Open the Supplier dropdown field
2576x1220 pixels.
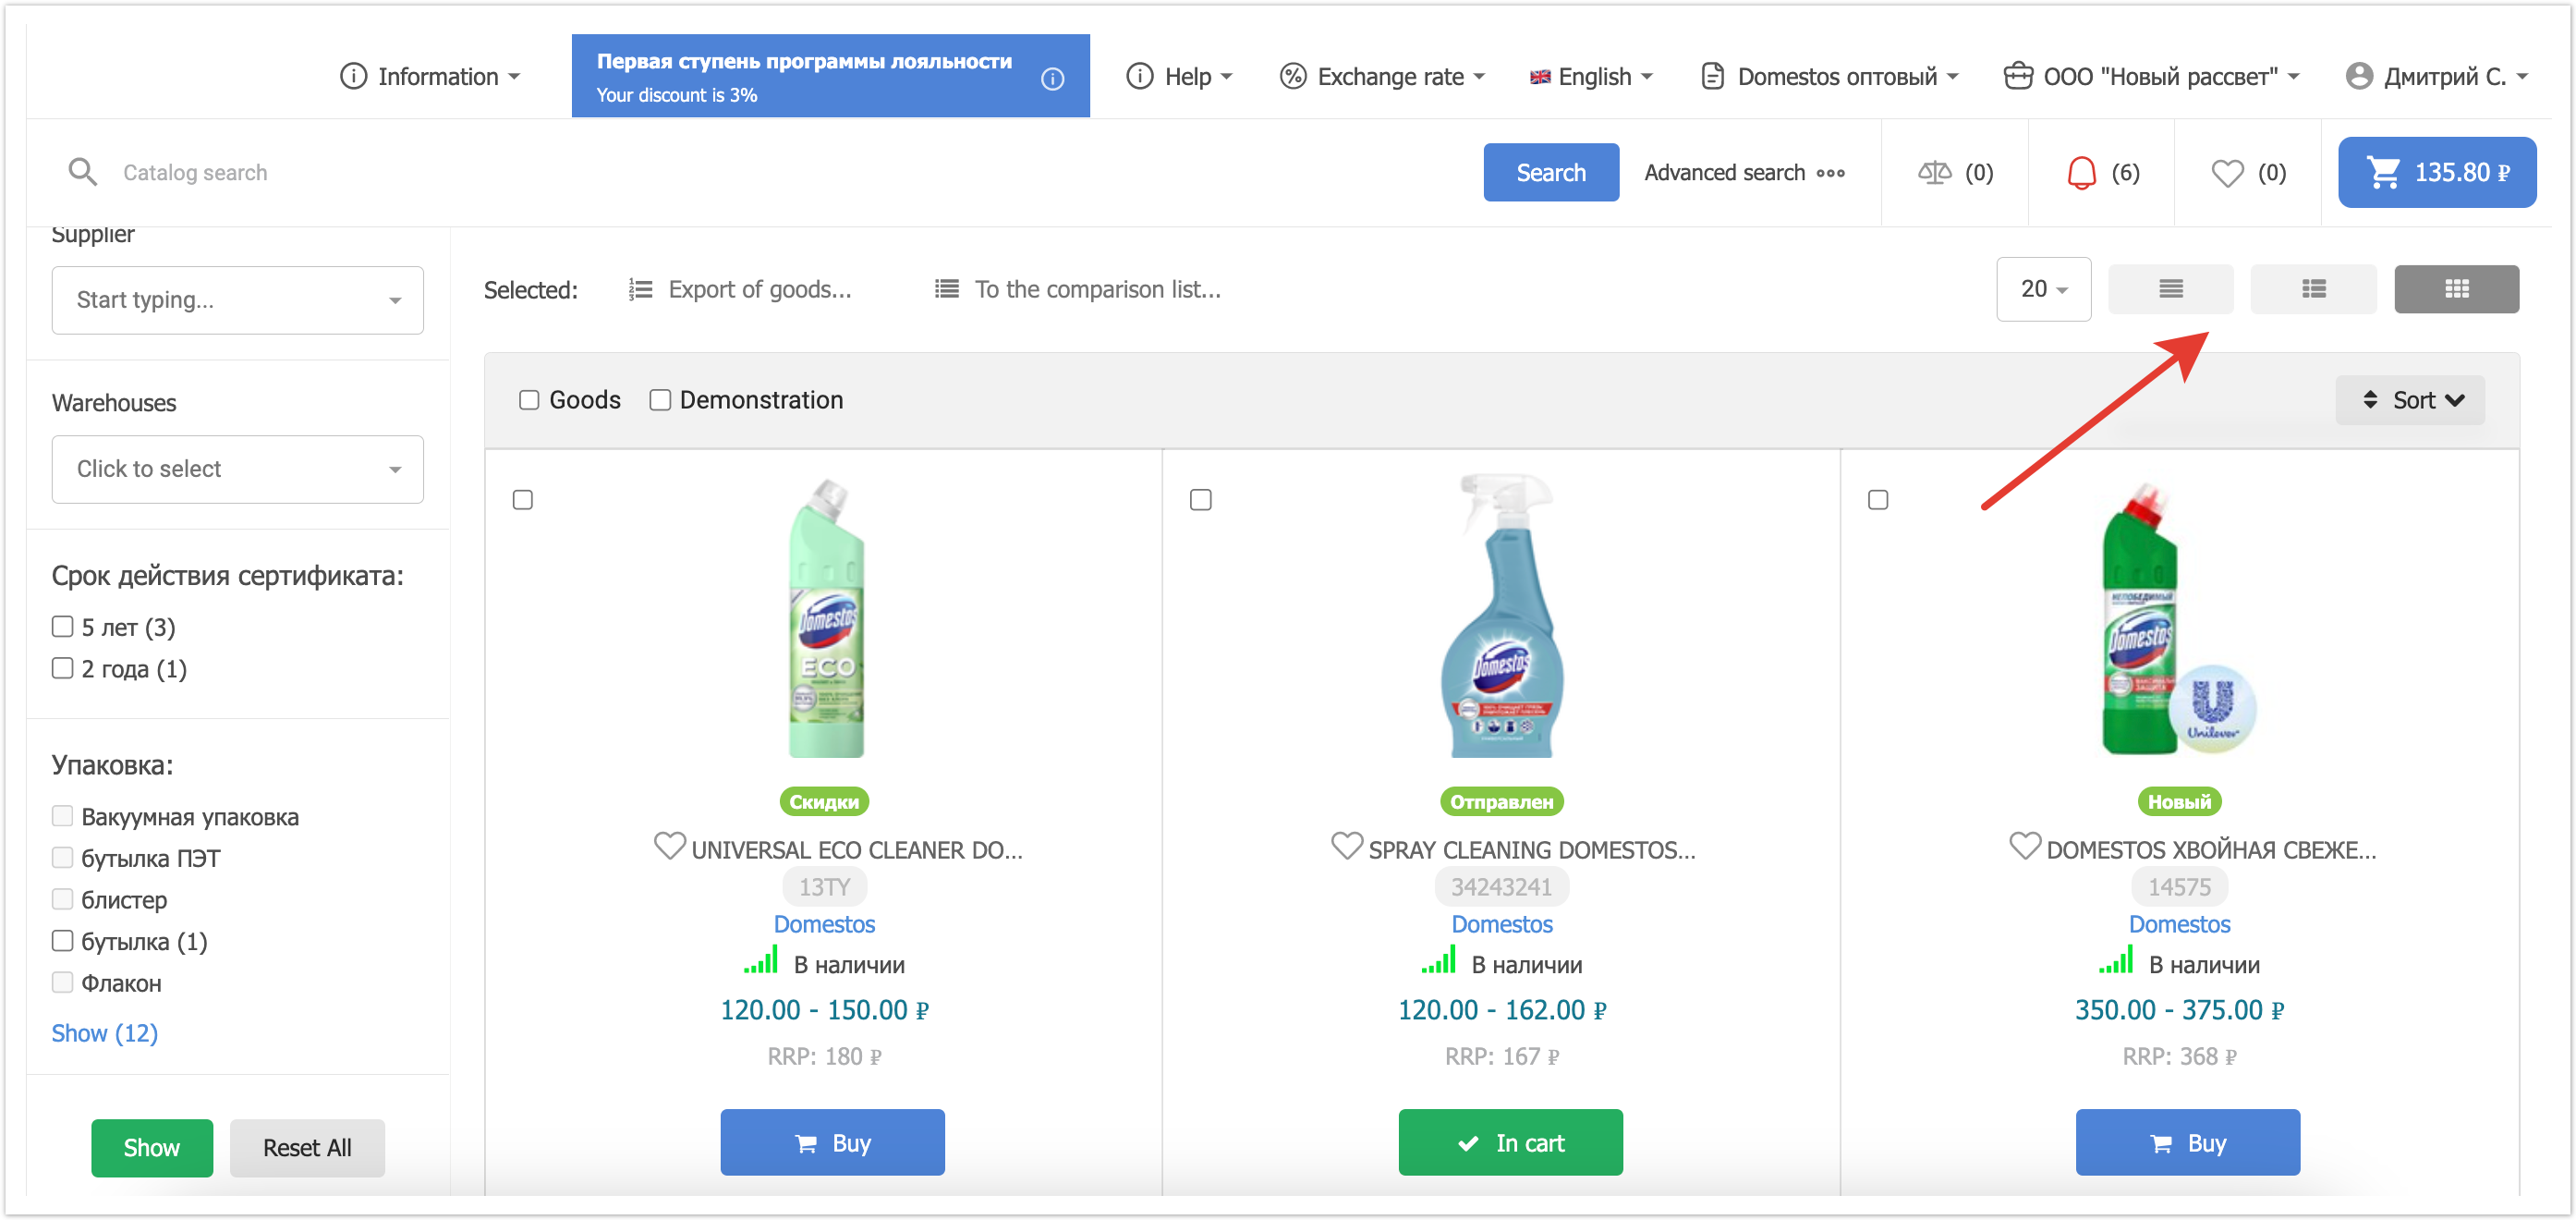(237, 300)
